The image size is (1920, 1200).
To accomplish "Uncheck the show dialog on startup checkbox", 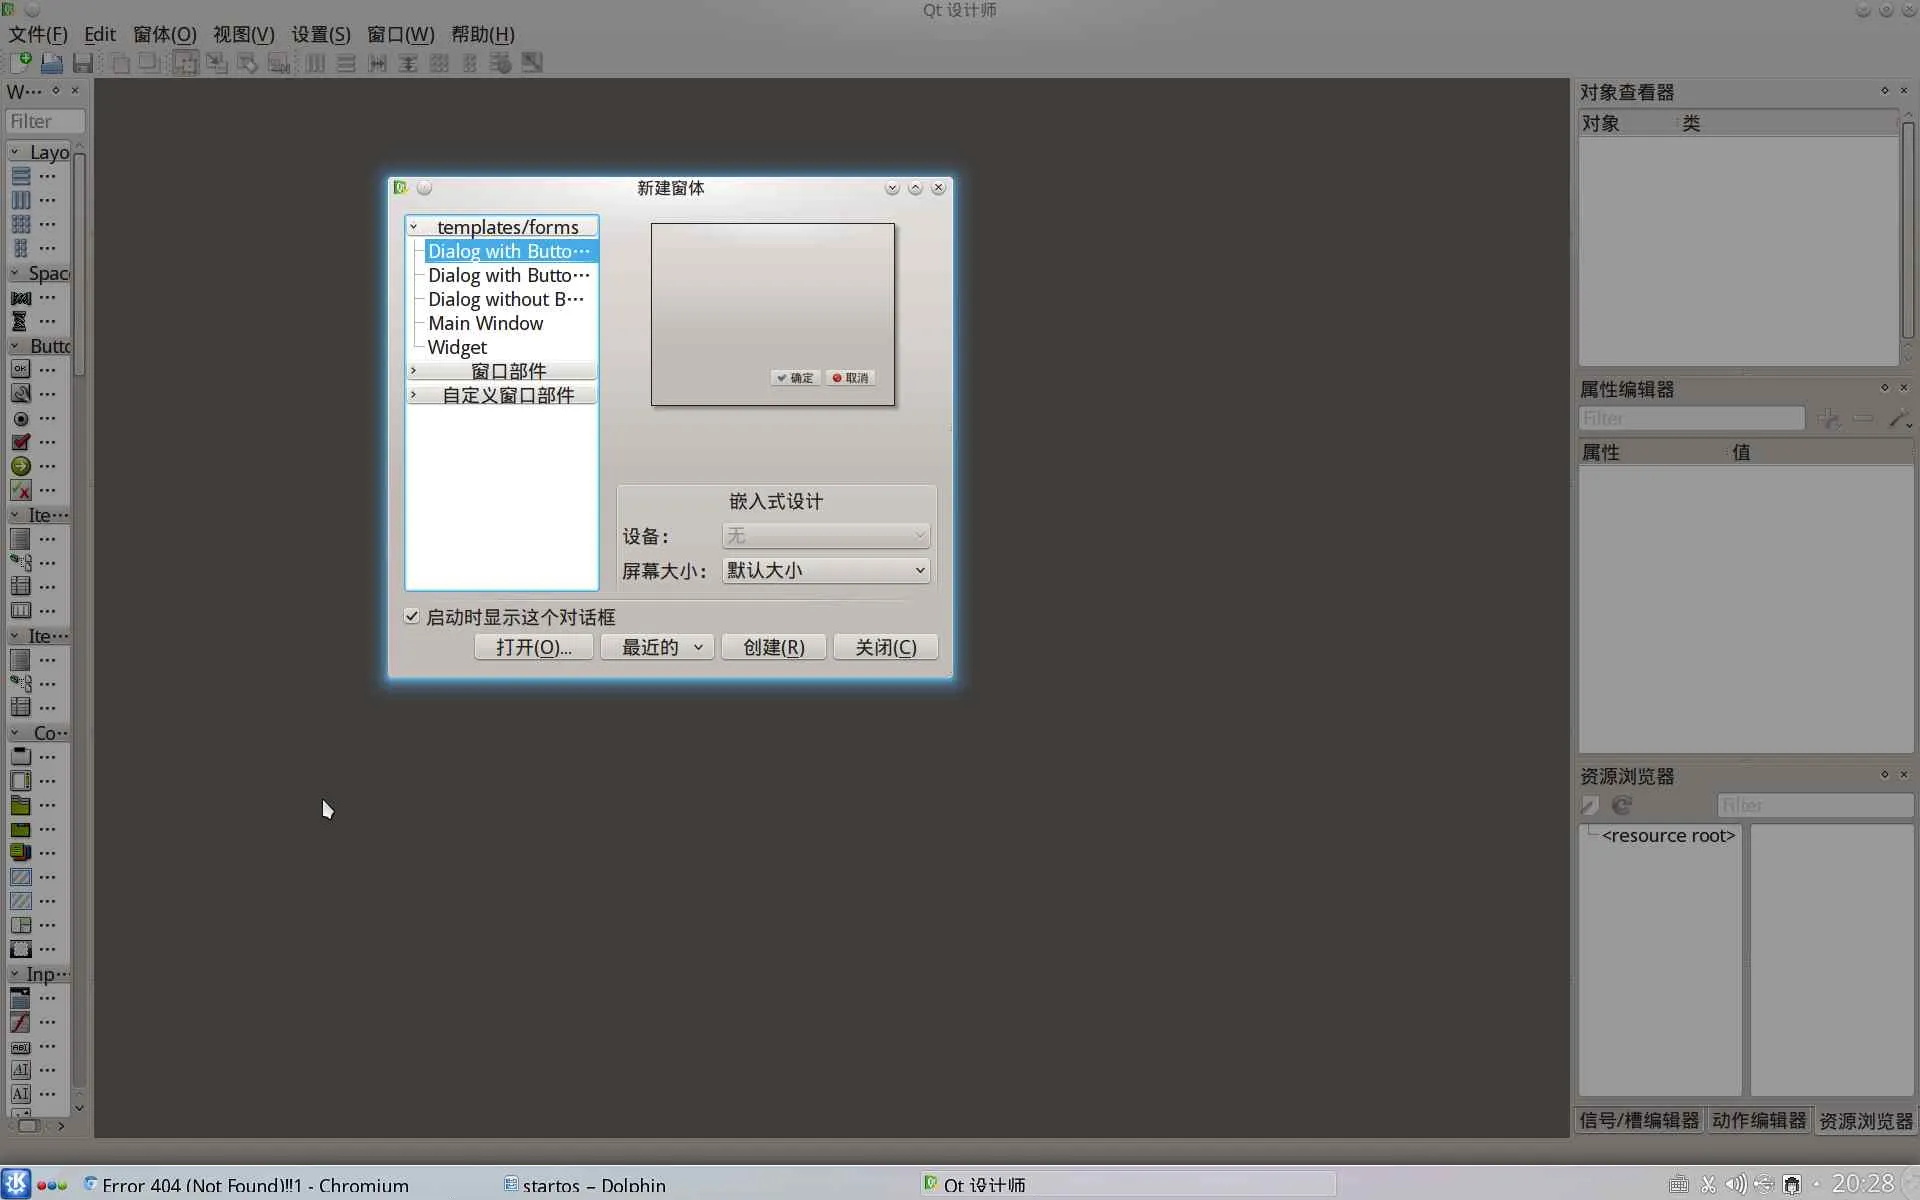I will [x=411, y=616].
